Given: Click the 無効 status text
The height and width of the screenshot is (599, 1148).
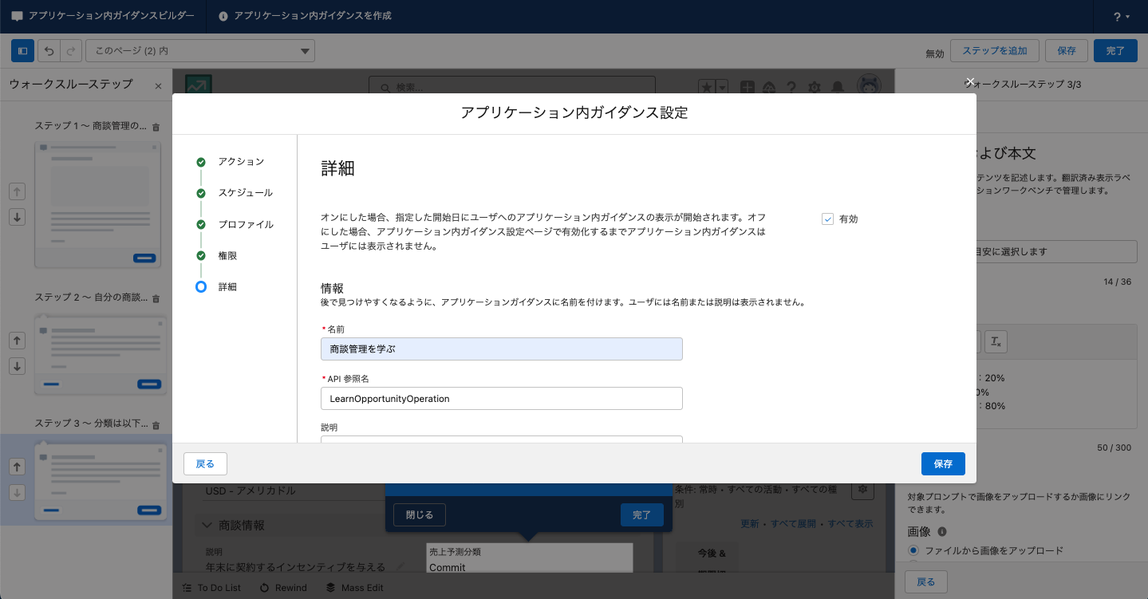Looking at the screenshot, I should [934, 53].
